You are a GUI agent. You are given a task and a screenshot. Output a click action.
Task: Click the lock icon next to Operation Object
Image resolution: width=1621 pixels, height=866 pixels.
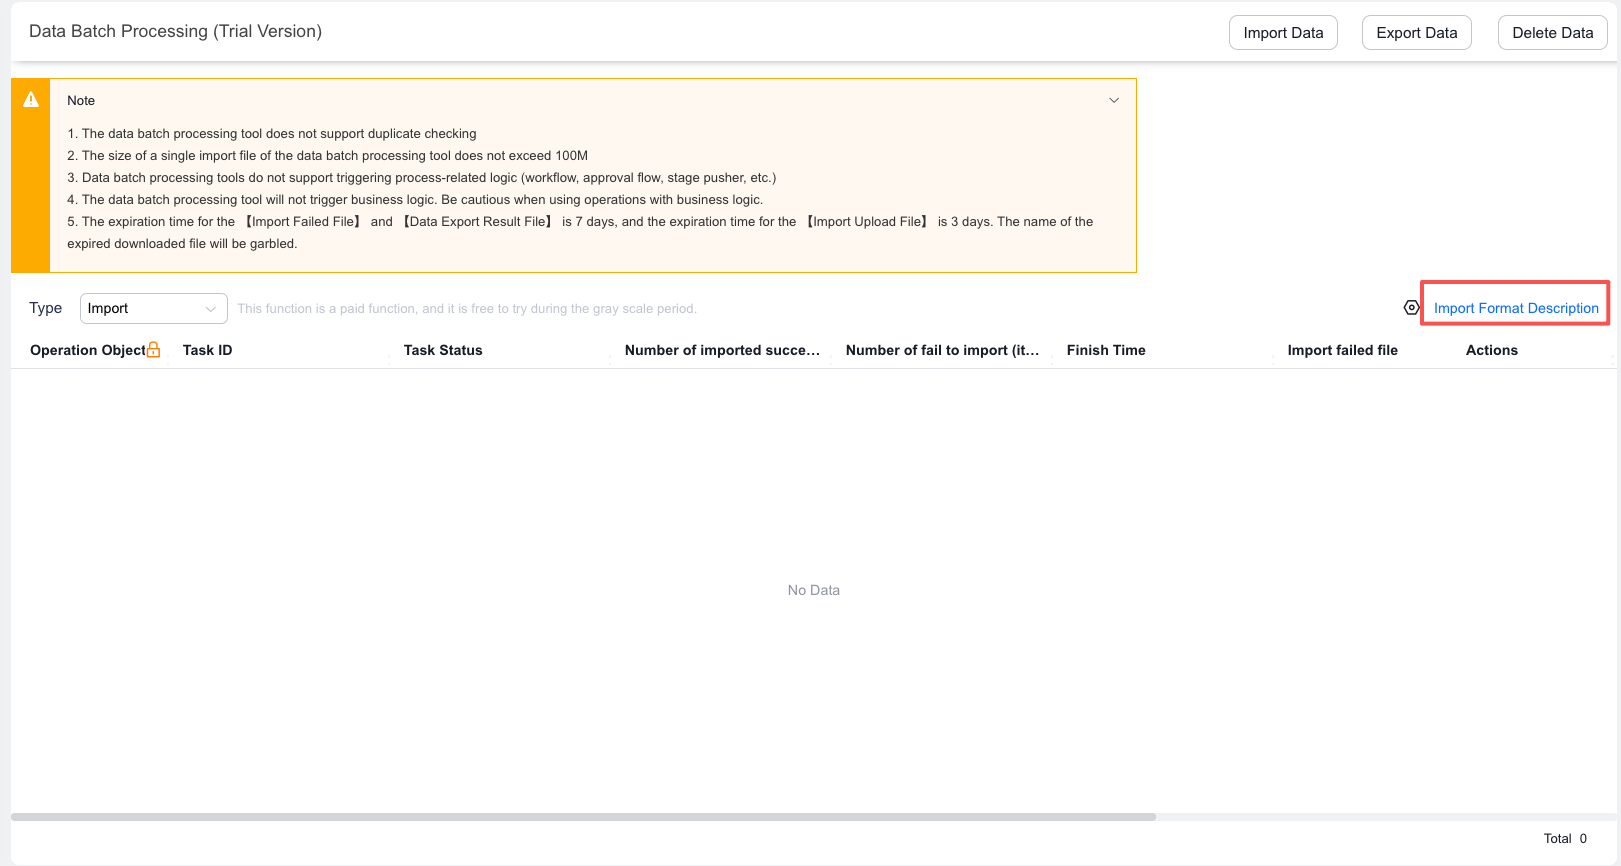[x=153, y=350]
